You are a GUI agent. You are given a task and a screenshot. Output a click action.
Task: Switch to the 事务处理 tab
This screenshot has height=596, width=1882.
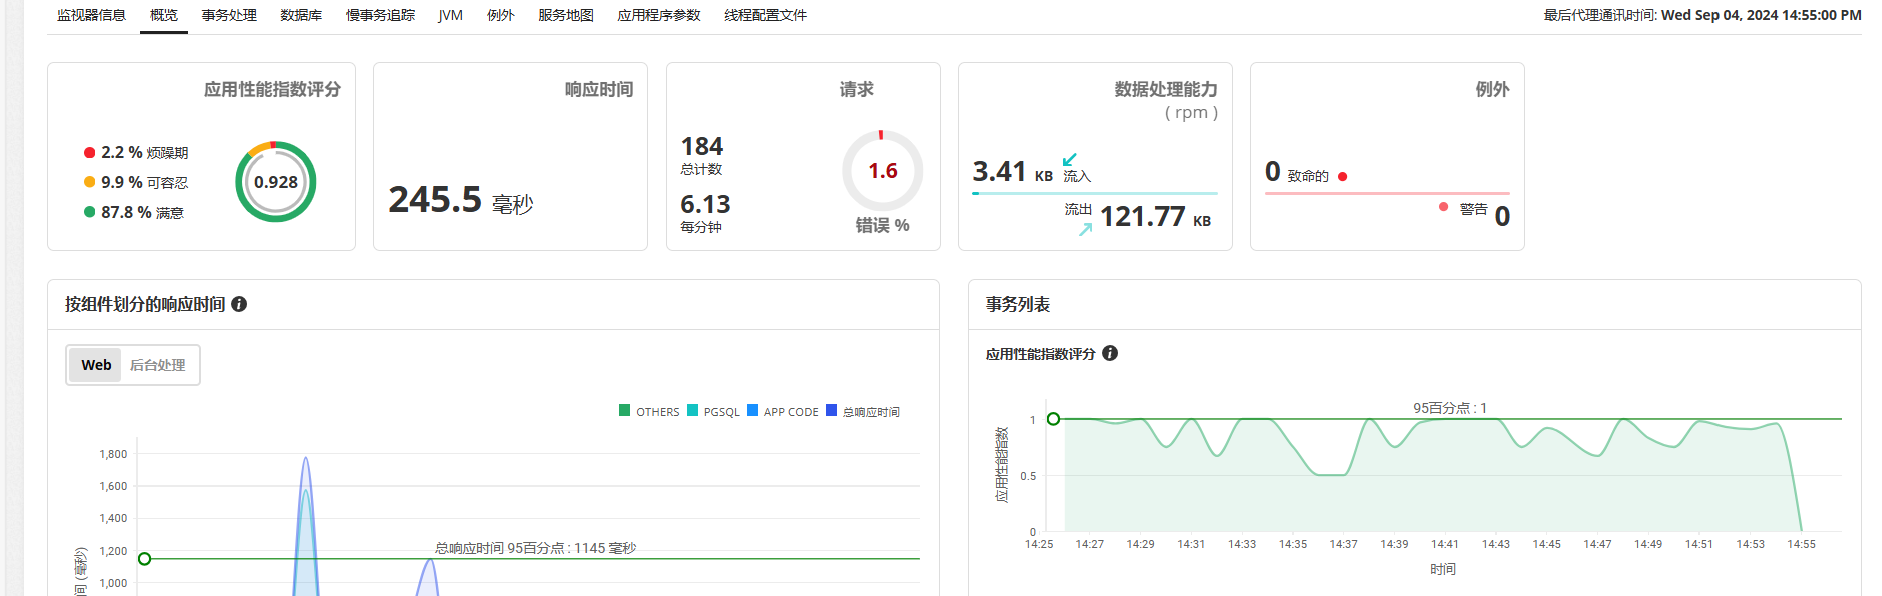[229, 15]
